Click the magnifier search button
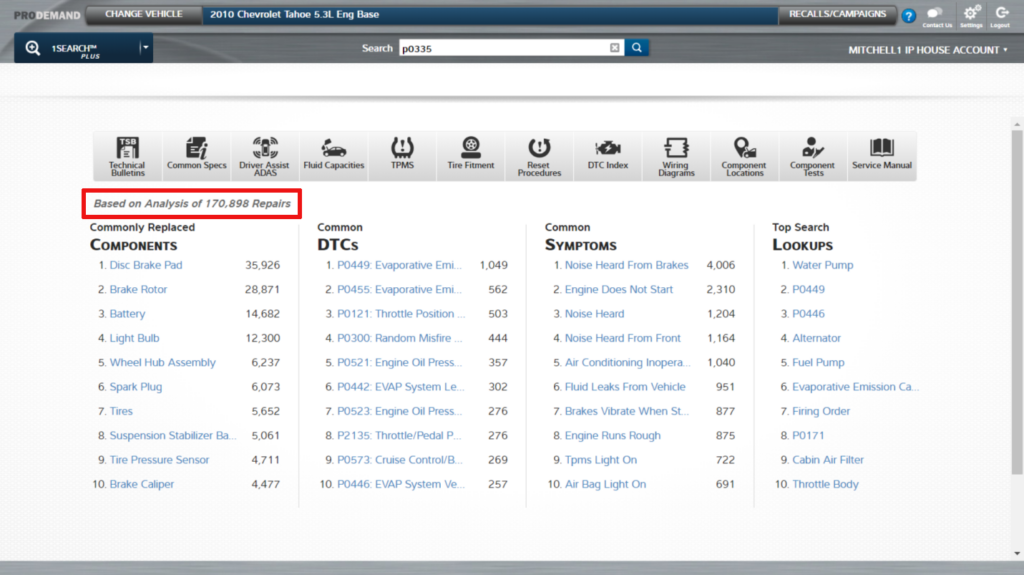Viewport: 1024px width, 575px height. point(637,48)
